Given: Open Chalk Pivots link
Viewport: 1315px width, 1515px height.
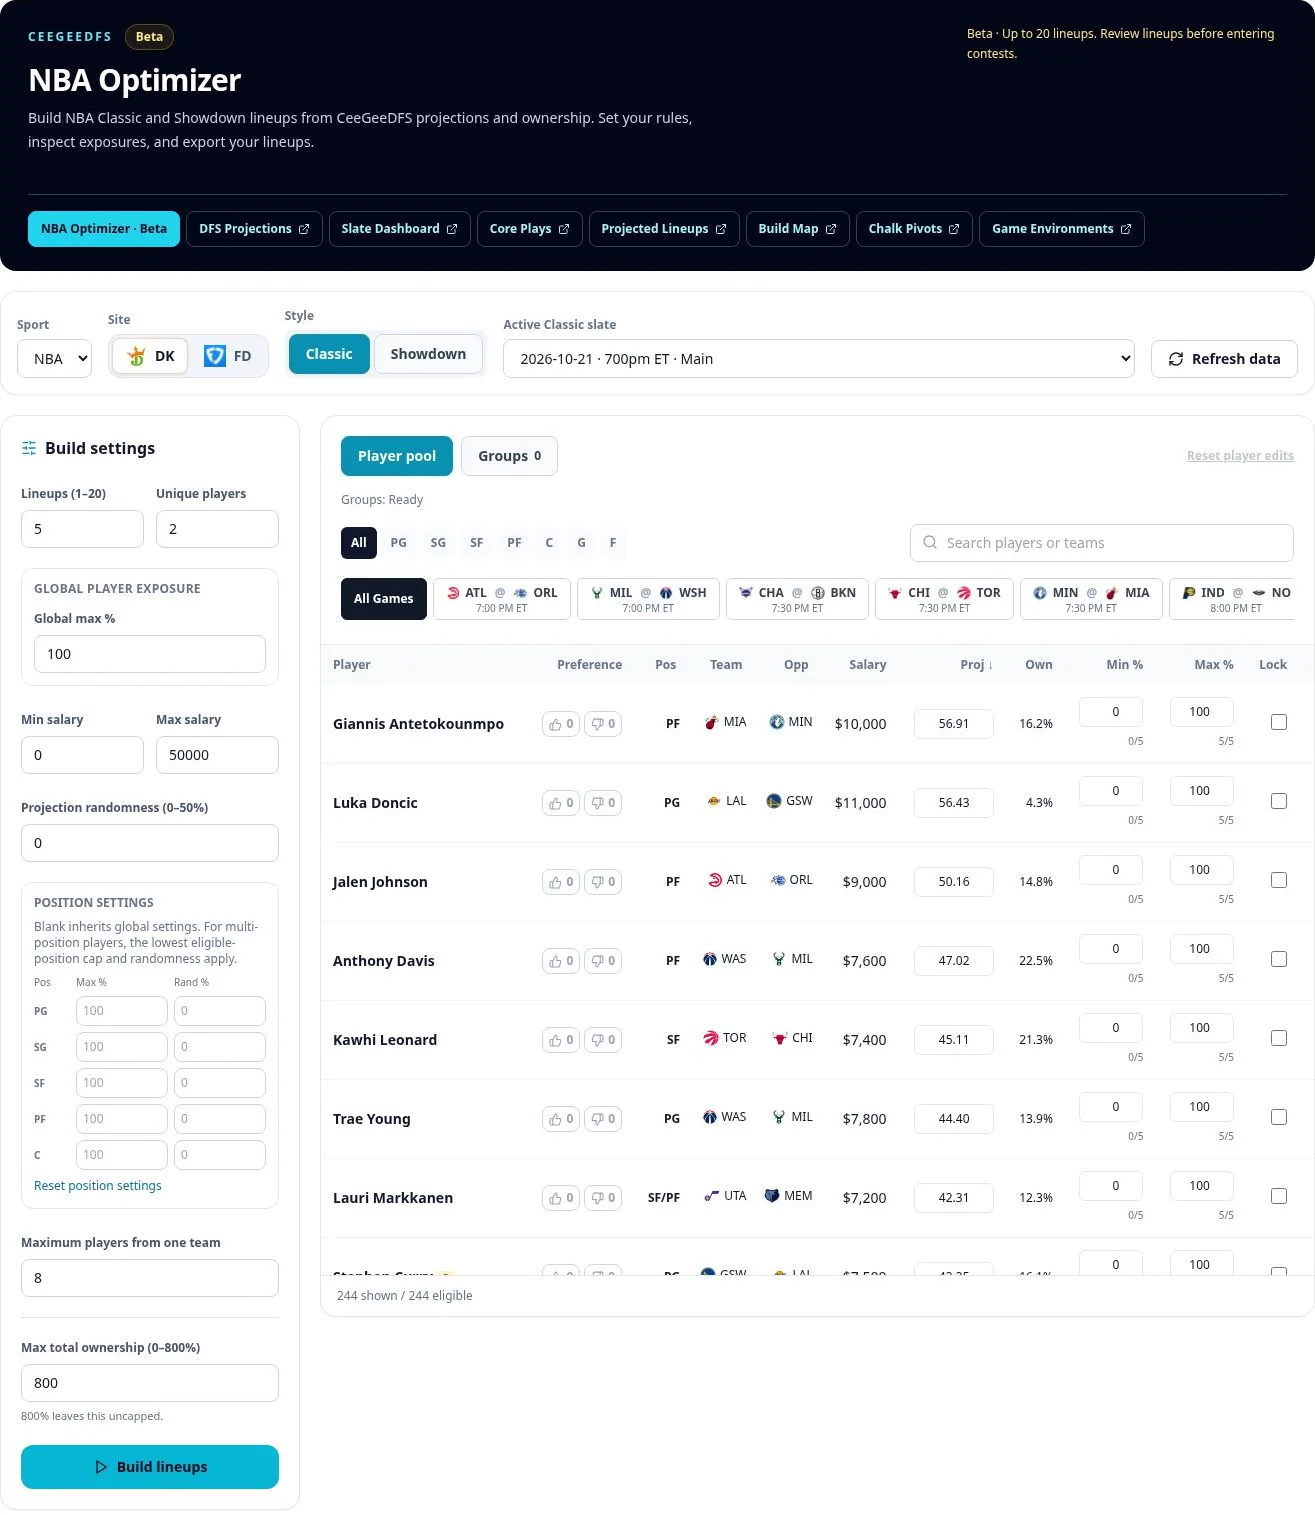Looking at the screenshot, I should pos(914,229).
